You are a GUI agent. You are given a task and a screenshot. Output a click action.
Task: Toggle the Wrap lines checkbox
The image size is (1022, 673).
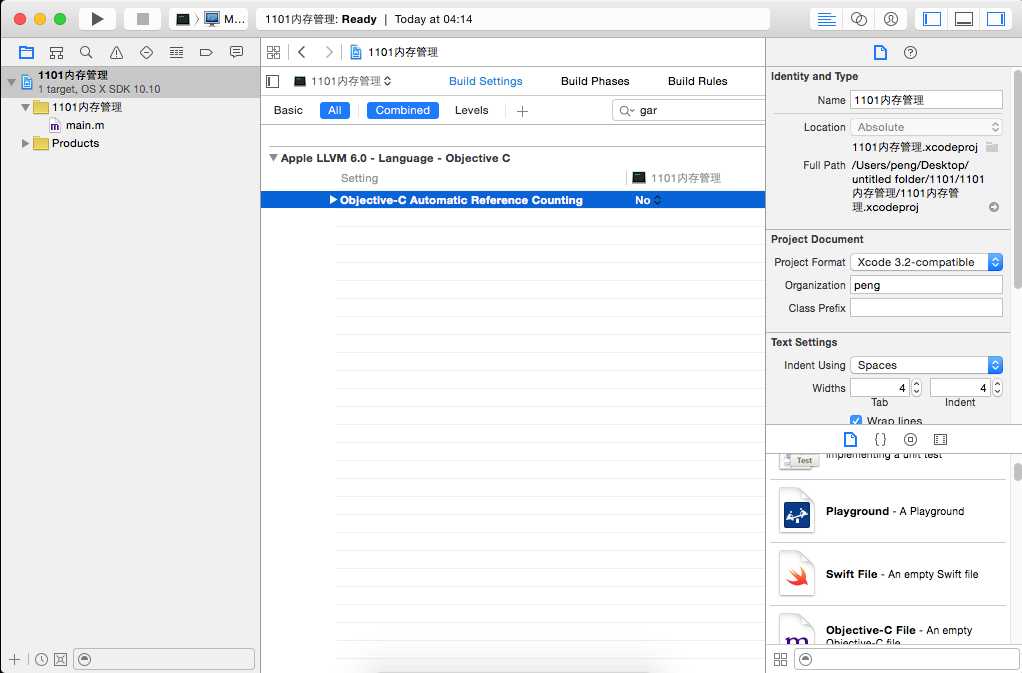tap(856, 420)
